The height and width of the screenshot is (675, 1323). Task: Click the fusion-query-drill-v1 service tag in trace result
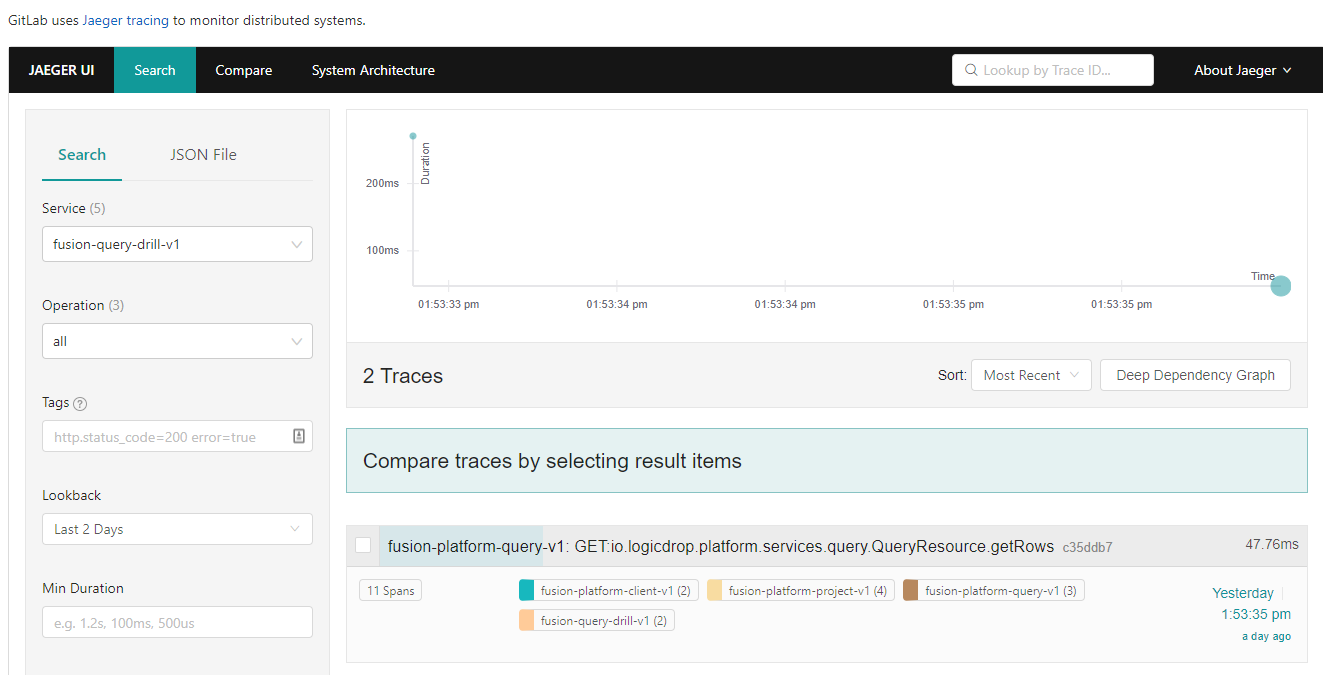(x=596, y=621)
